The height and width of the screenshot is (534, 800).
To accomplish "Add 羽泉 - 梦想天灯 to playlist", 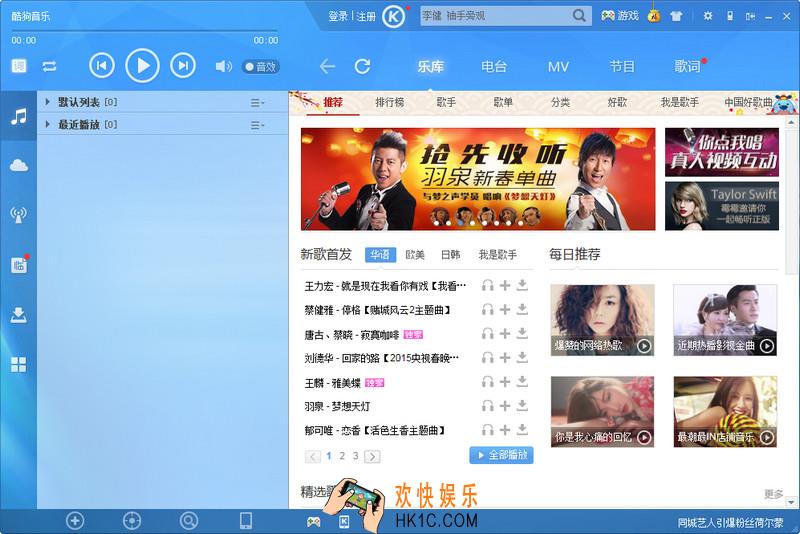I will (505, 406).
